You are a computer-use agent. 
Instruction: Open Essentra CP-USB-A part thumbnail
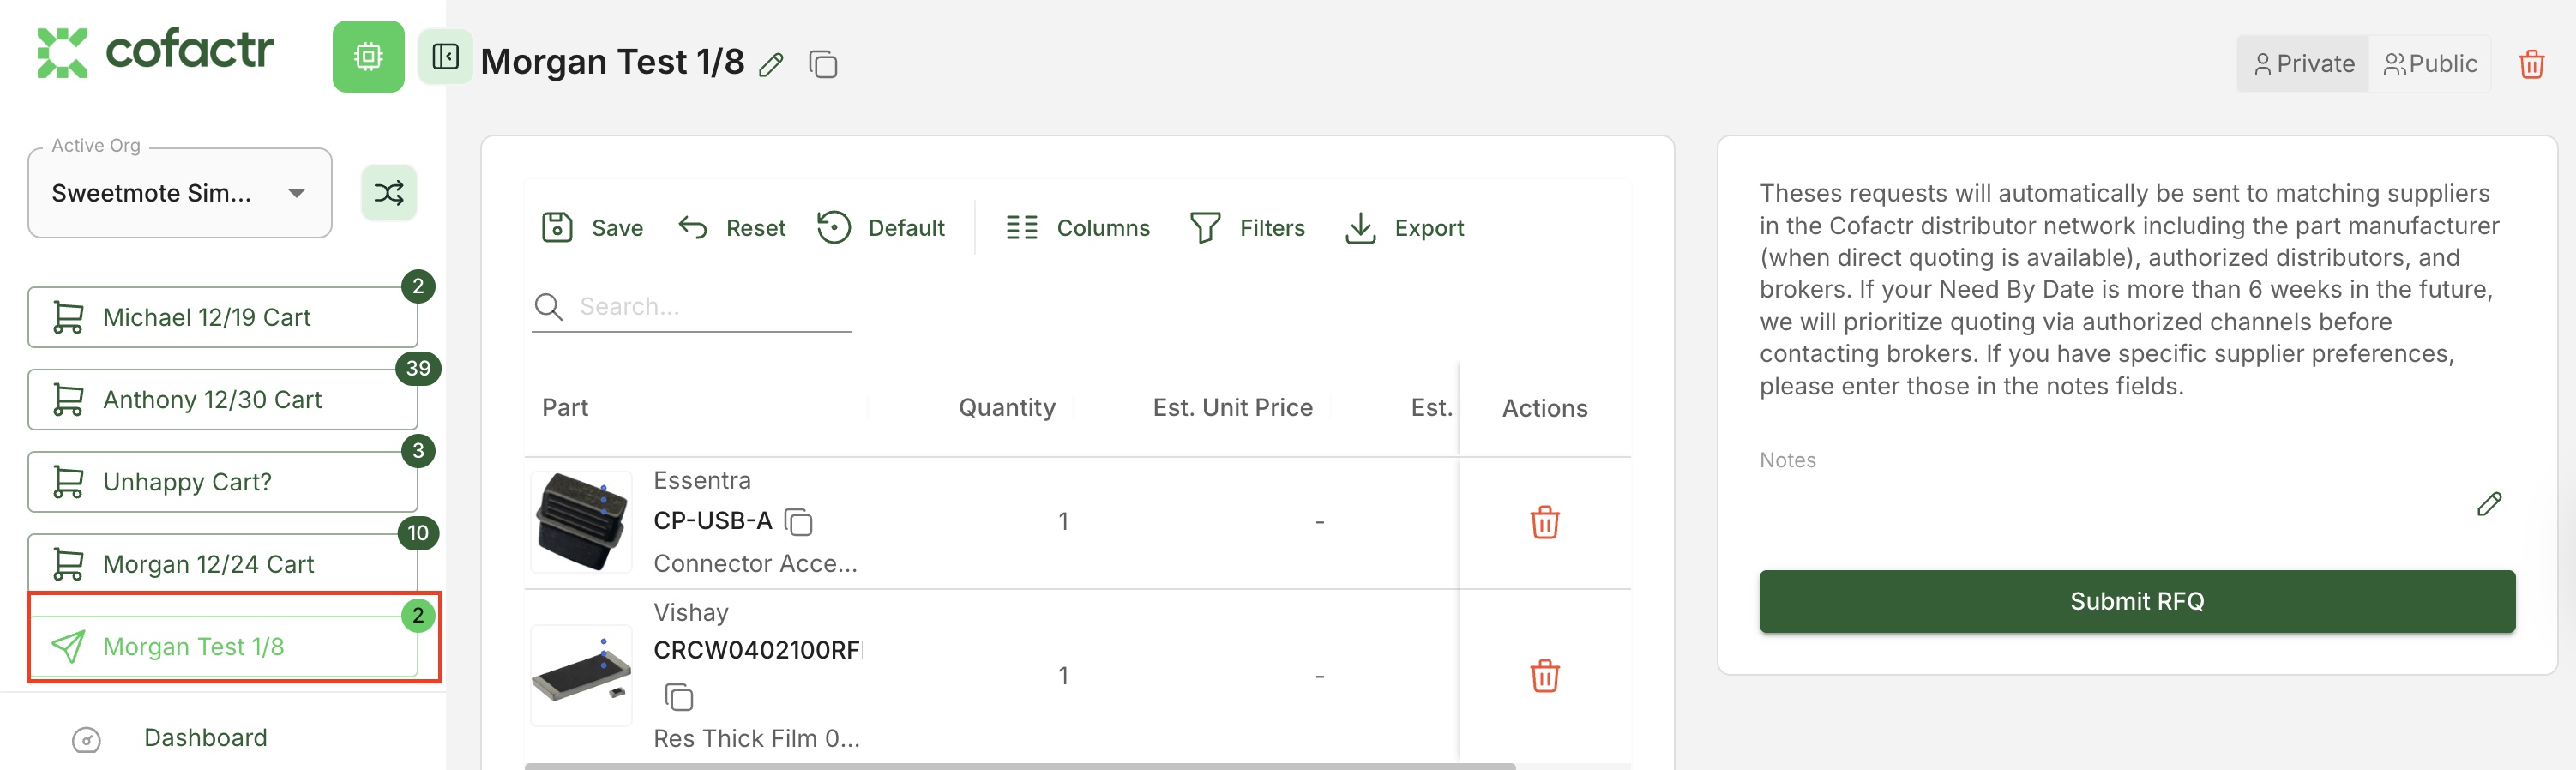click(x=581, y=522)
